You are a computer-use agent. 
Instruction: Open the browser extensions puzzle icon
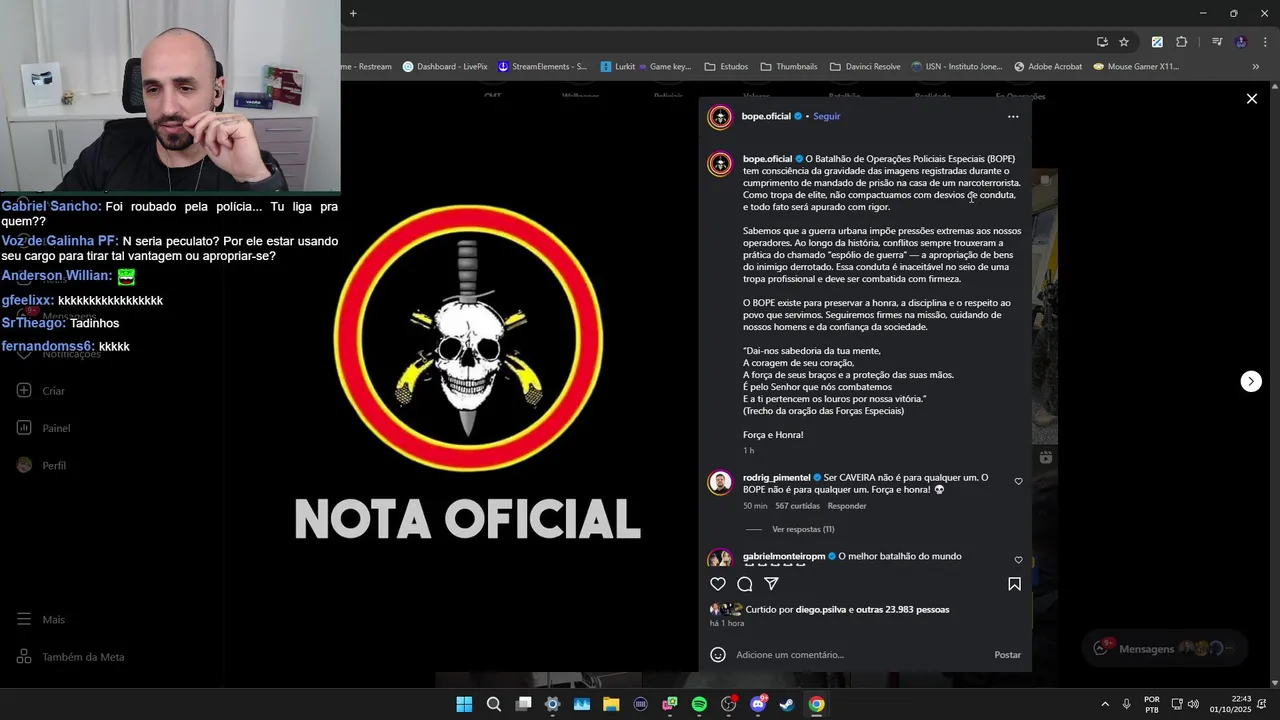1182,42
